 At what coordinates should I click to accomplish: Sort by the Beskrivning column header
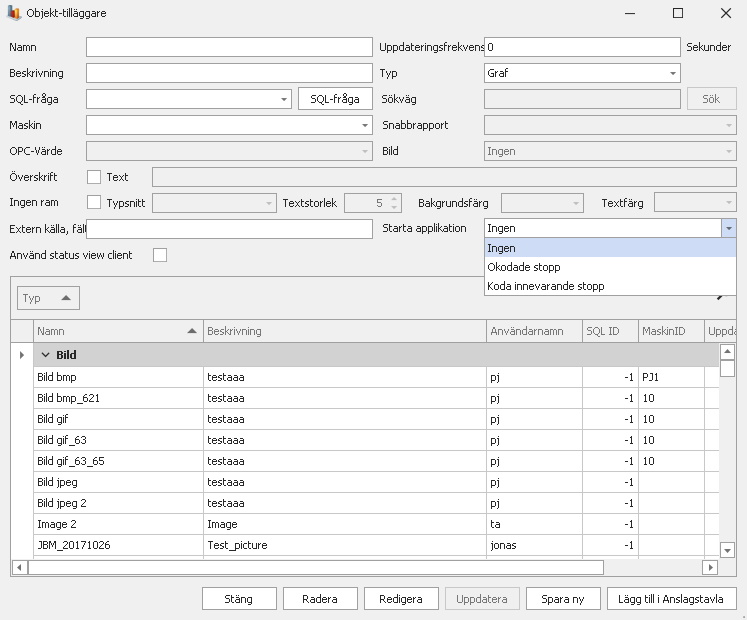344,331
